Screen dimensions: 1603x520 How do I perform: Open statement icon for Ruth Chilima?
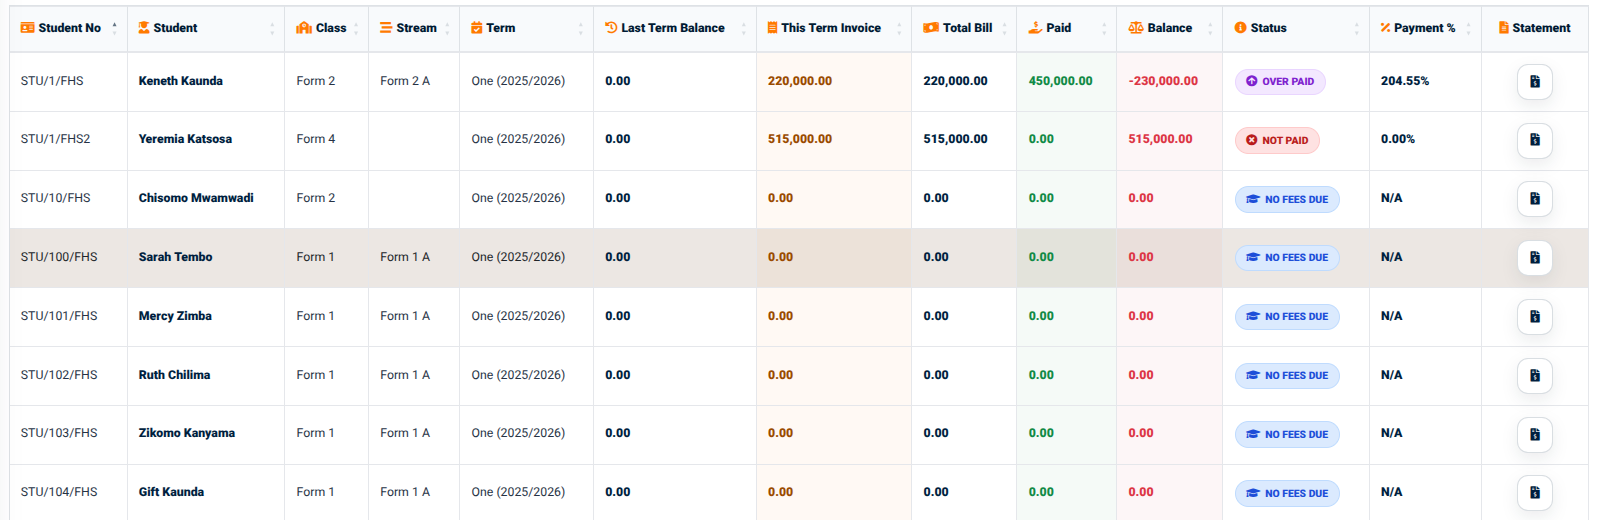pyautogui.click(x=1534, y=376)
